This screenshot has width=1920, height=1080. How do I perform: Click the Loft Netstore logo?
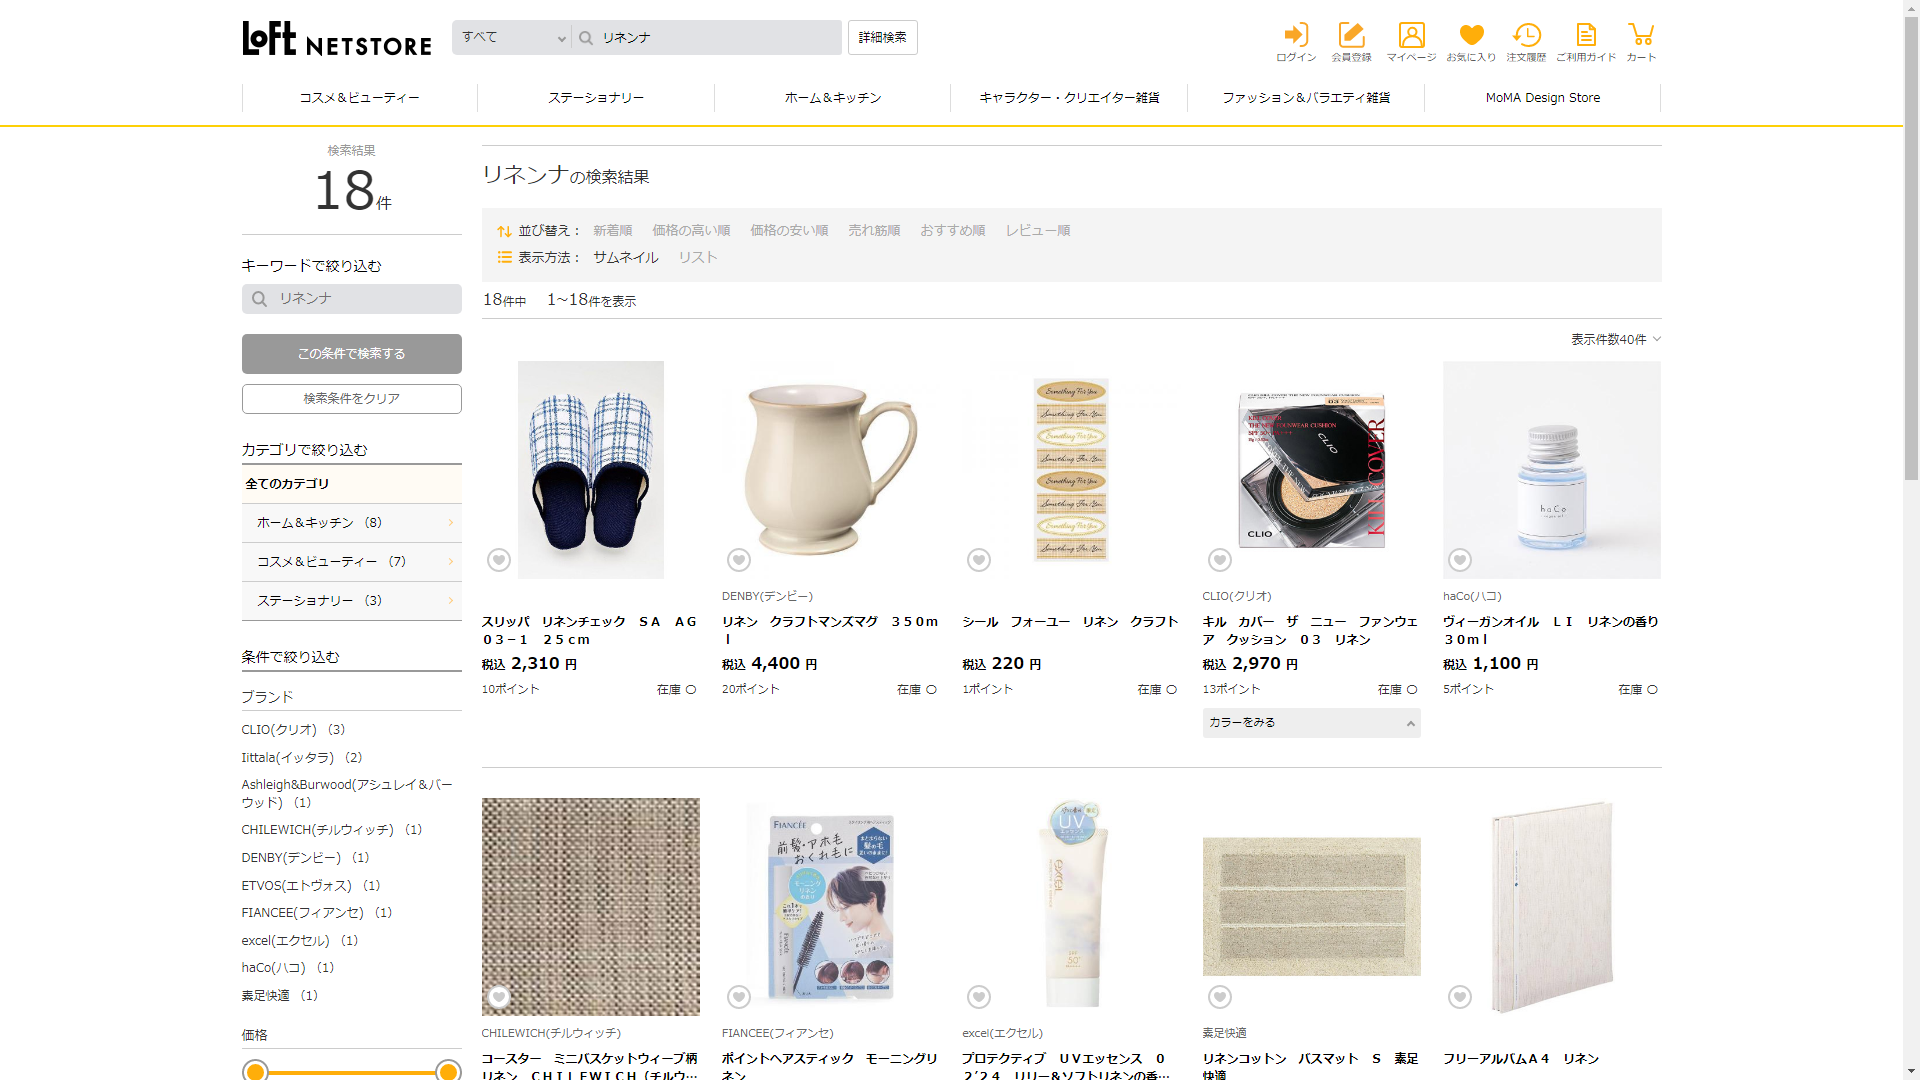pos(337,39)
